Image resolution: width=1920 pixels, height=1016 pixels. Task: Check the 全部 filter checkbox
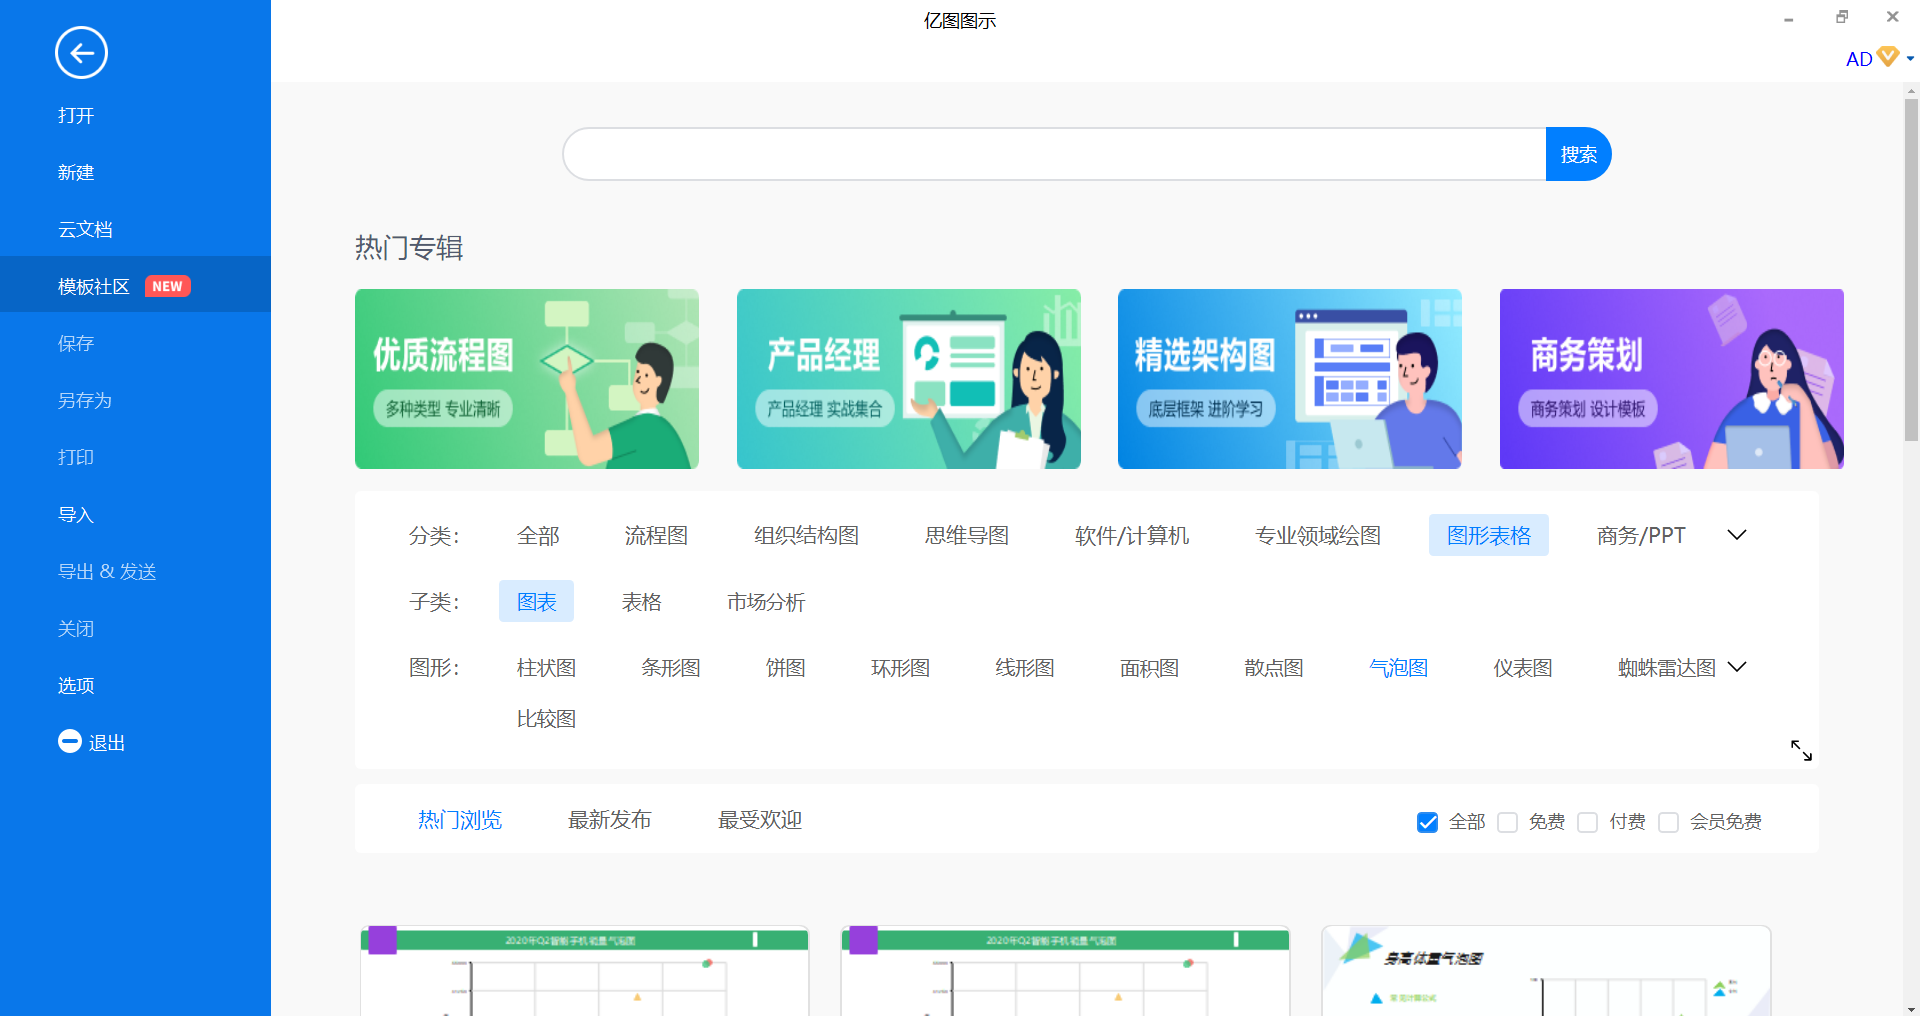point(1427,822)
